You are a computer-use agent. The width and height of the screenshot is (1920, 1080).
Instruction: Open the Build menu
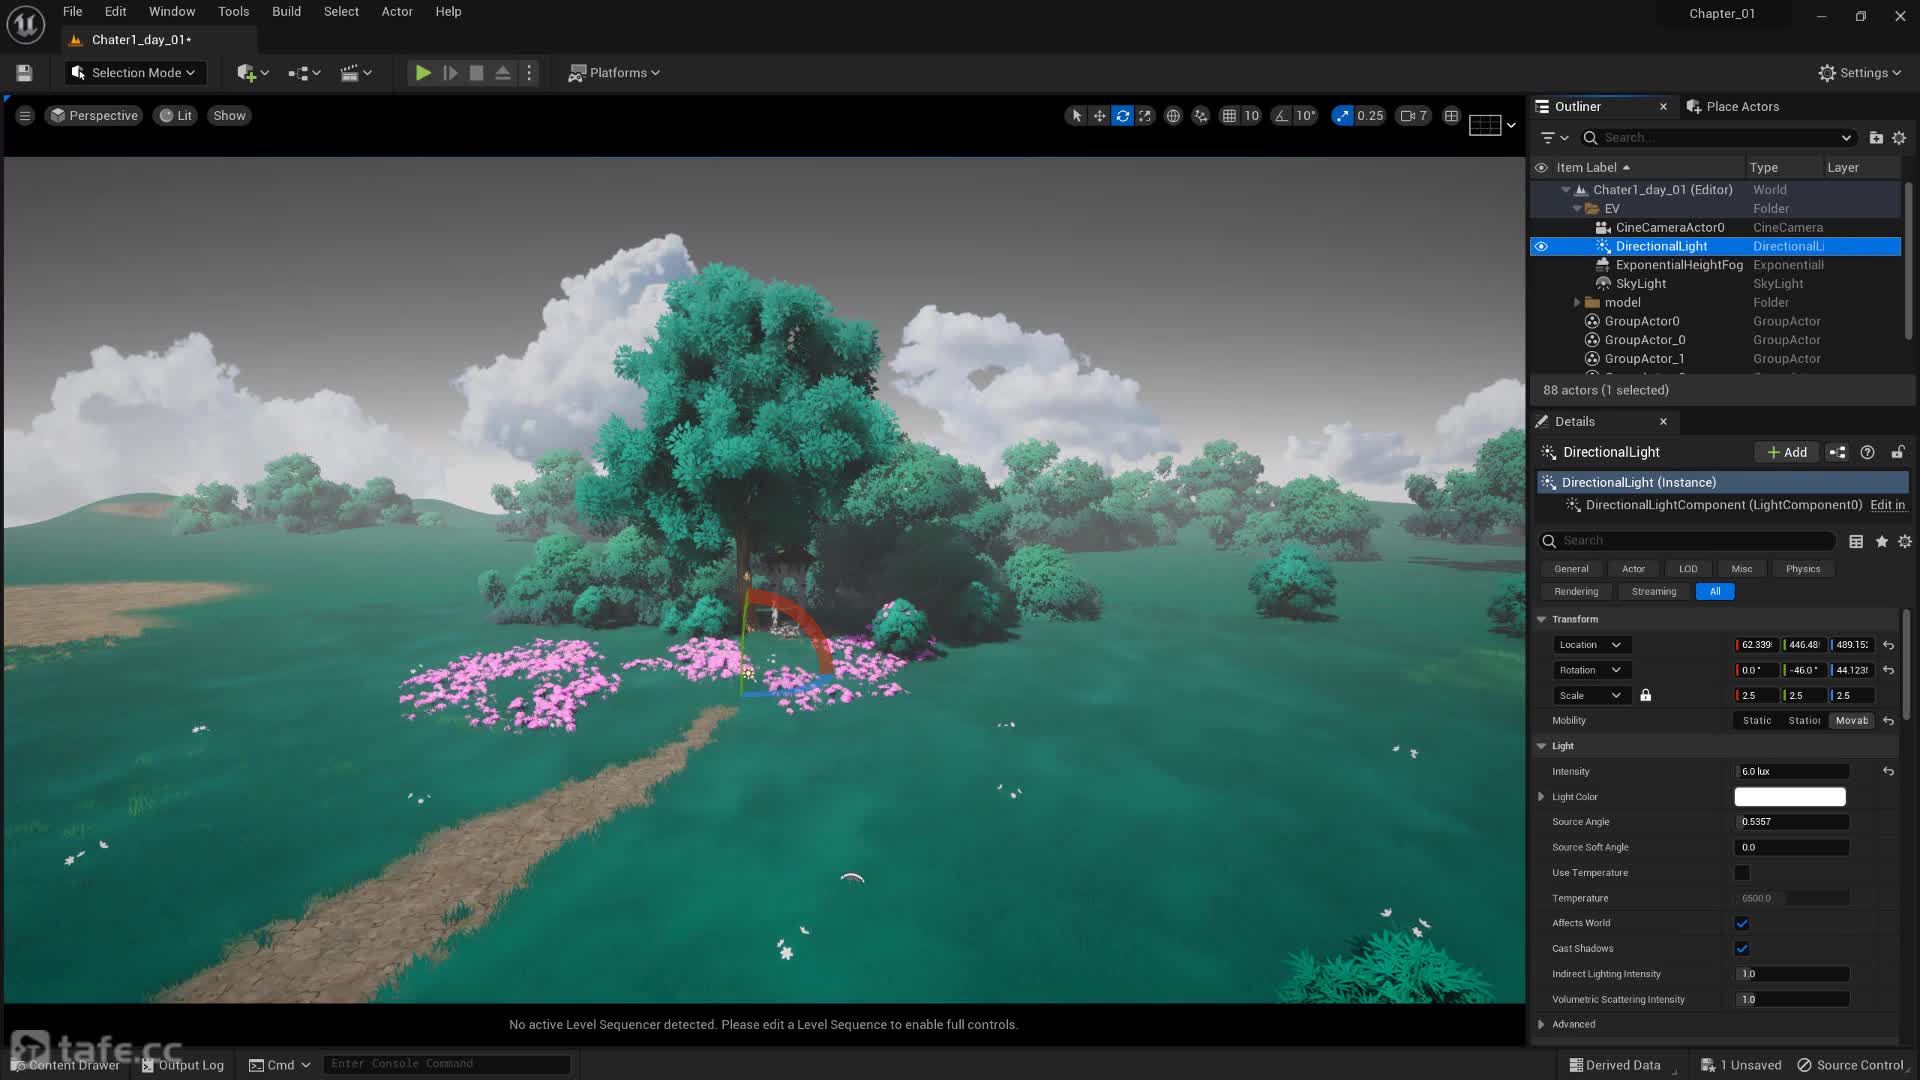286,12
